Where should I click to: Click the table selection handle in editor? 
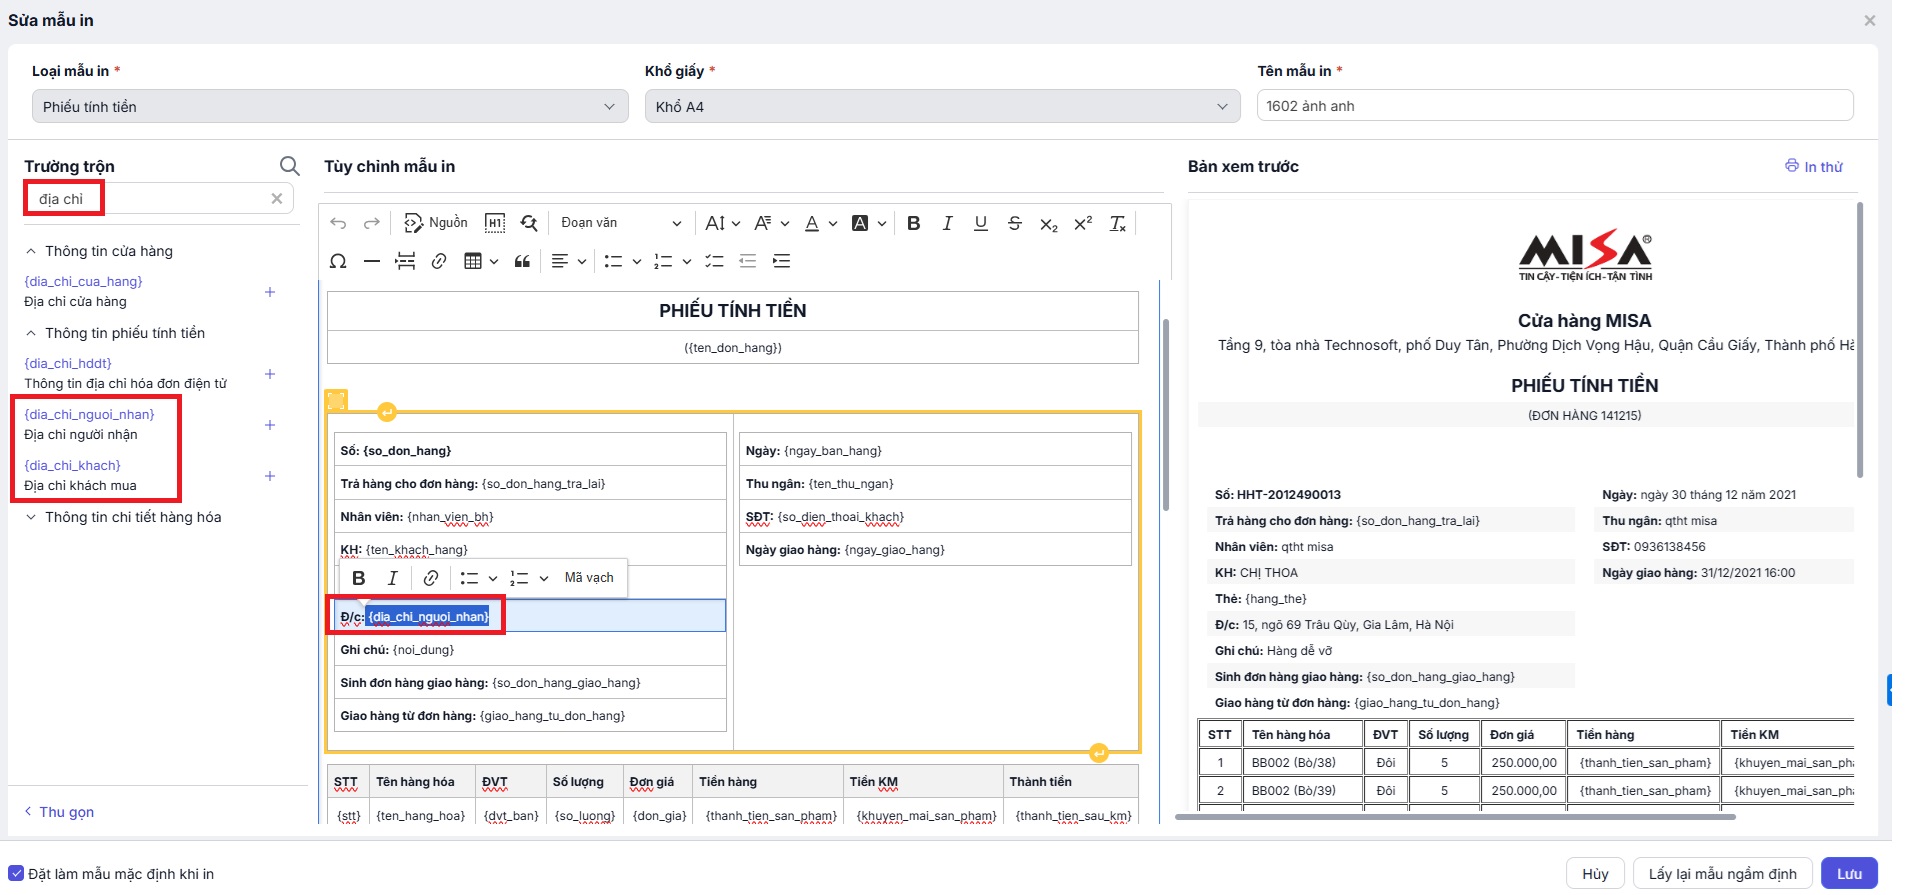tap(336, 401)
